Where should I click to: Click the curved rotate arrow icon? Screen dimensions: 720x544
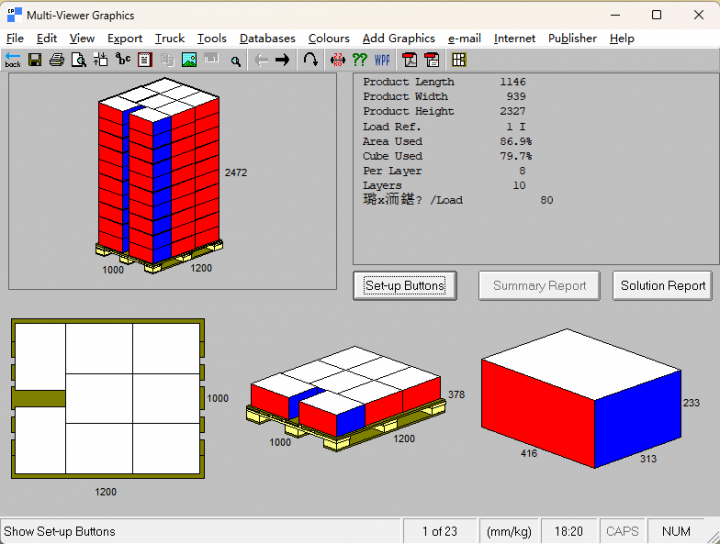pyautogui.click(x=311, y=60)
